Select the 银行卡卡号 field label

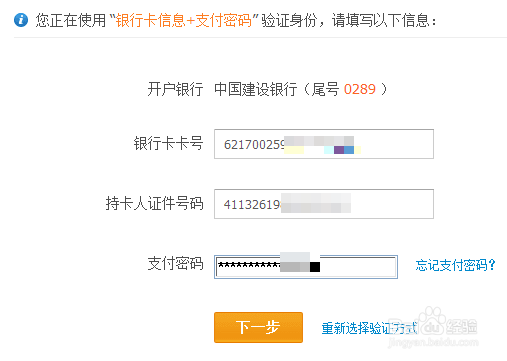click(x=168, y=144)
